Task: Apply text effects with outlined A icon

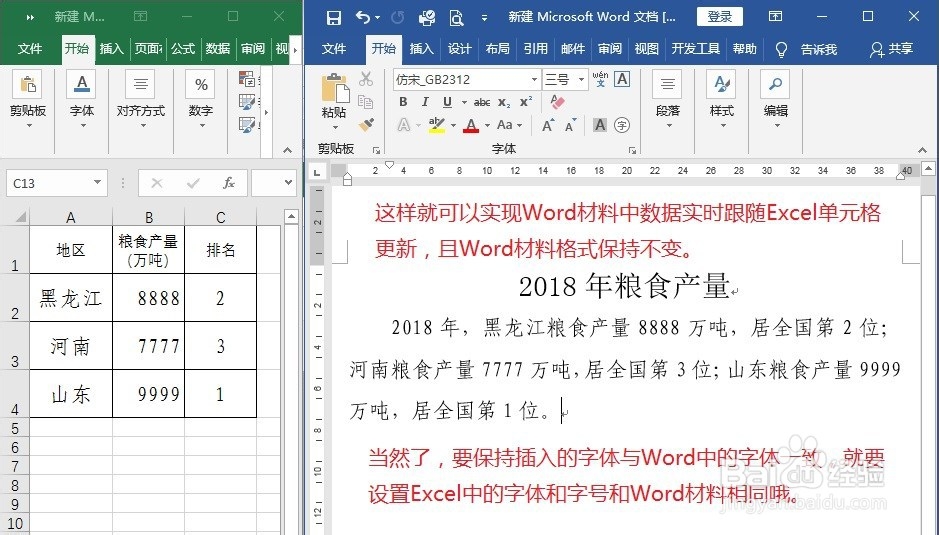Action: (x=404, y=125)
